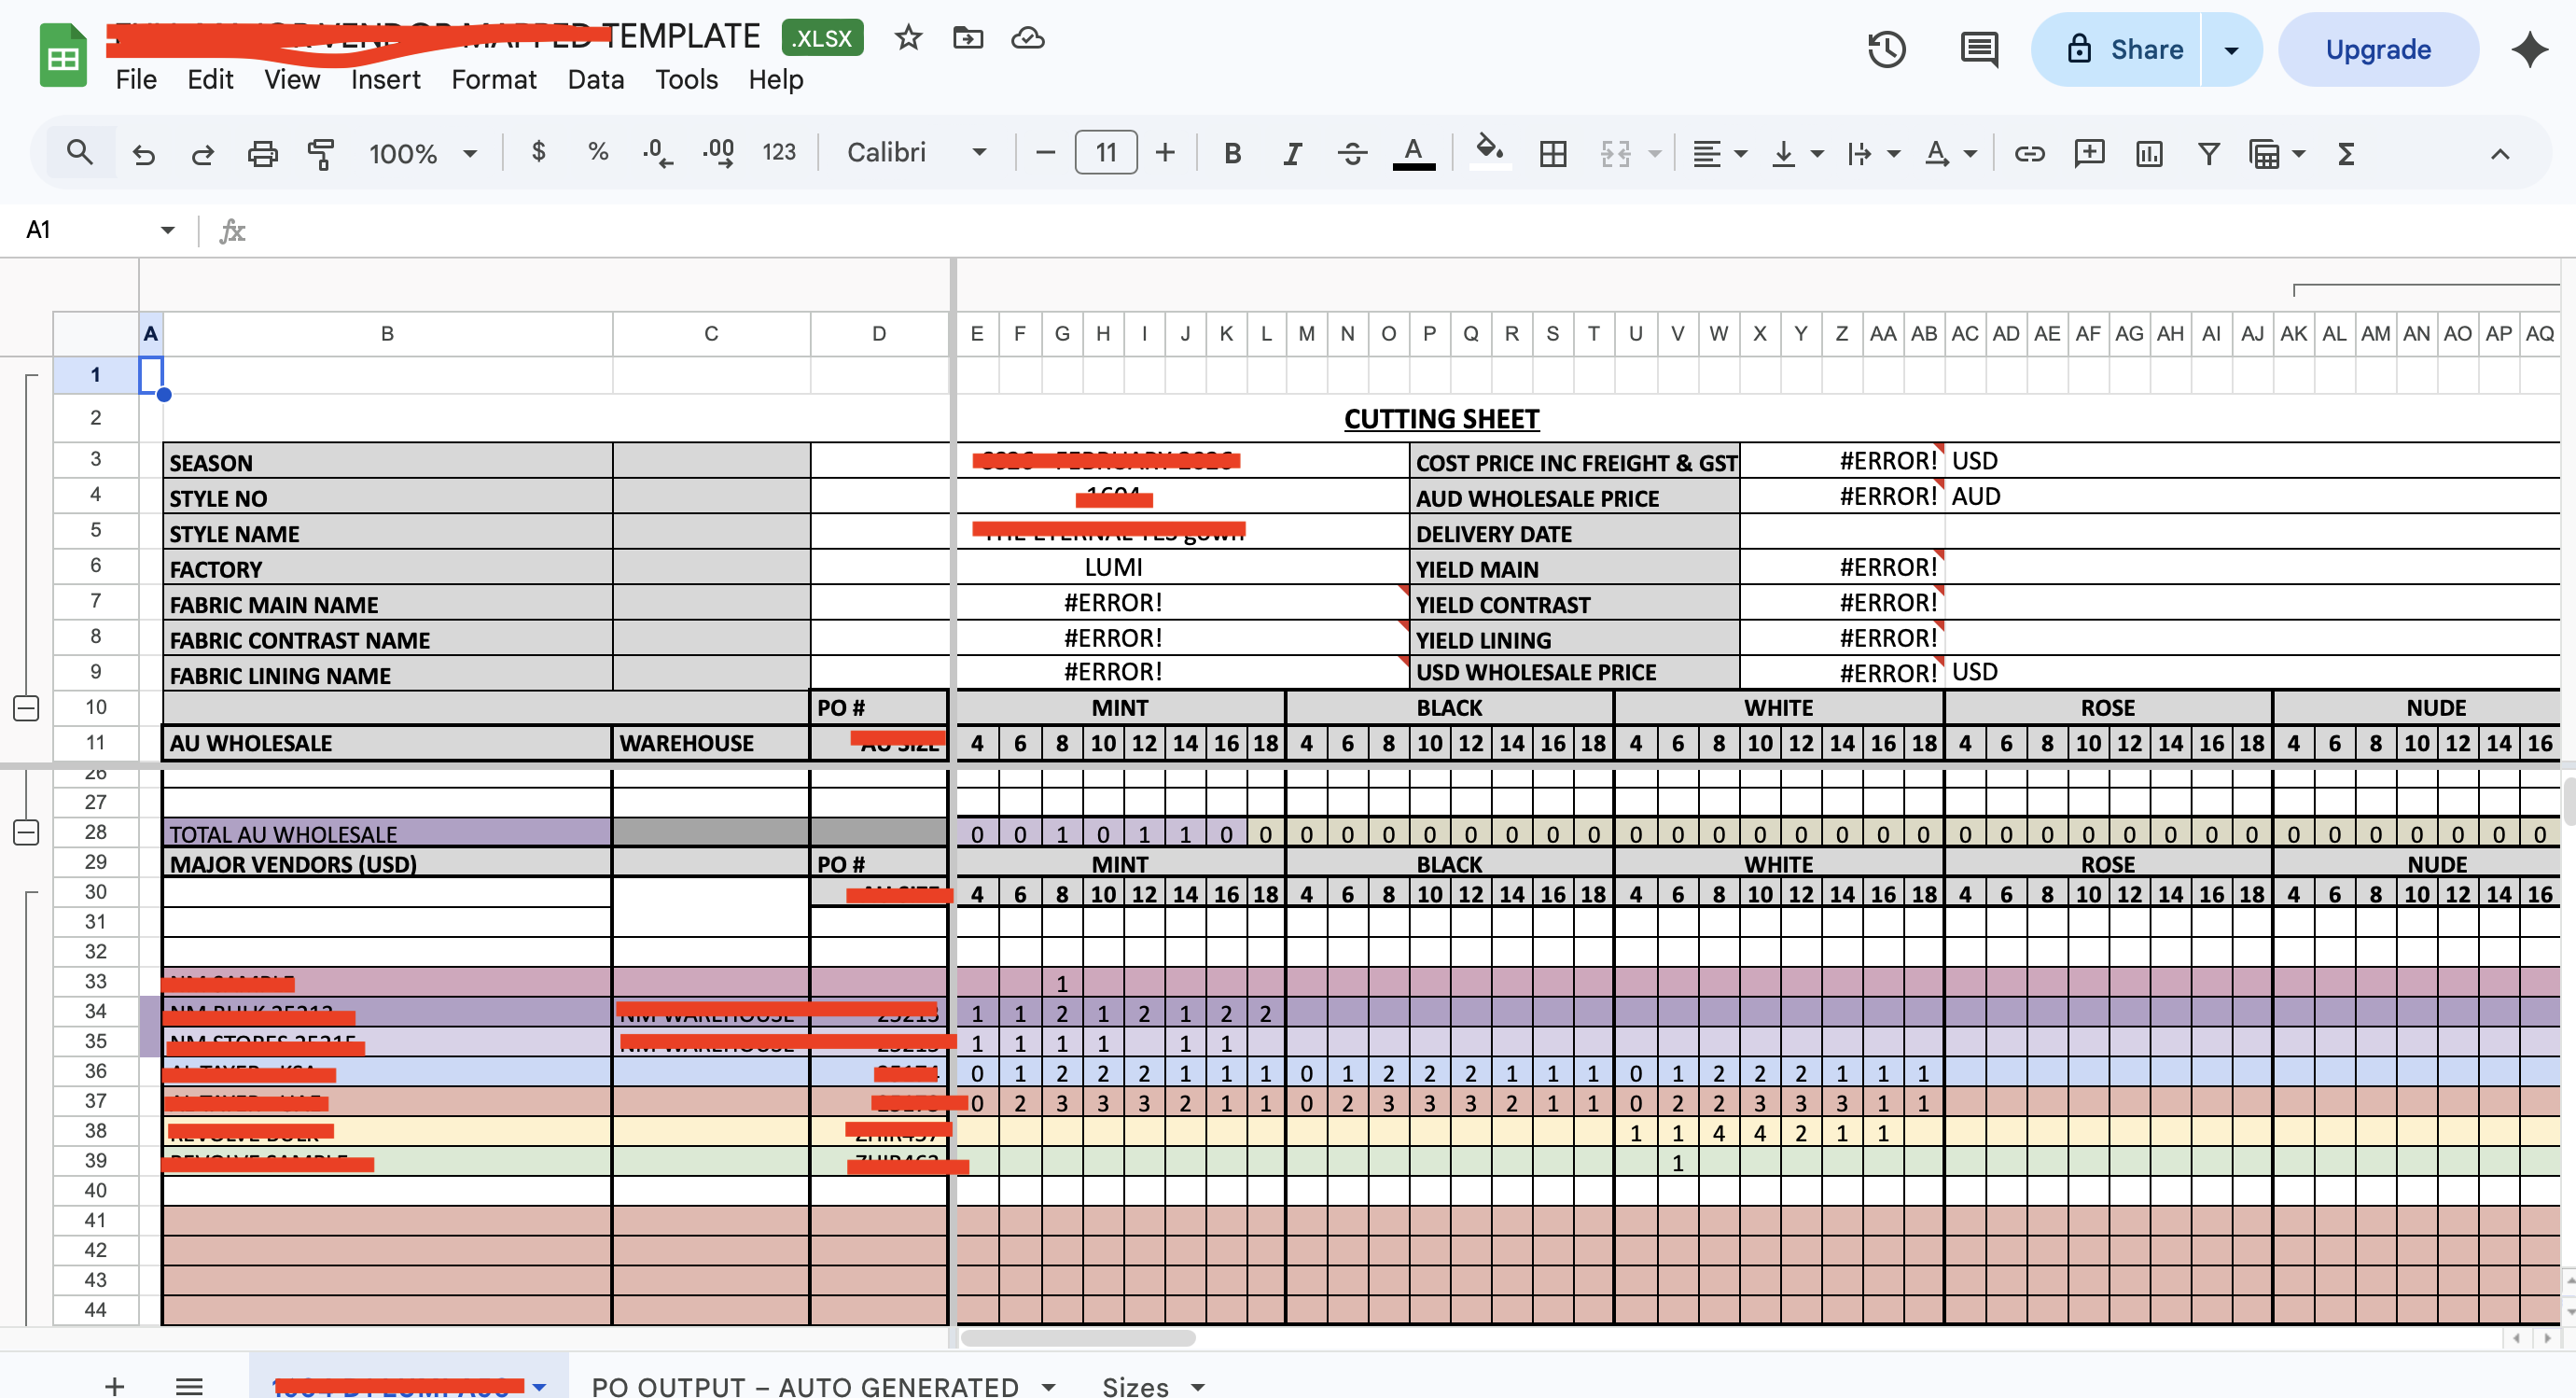Screen dimensions: 2576x1398
Task: Click the Functions sigma icon
Action: (x=2346, y=153)
